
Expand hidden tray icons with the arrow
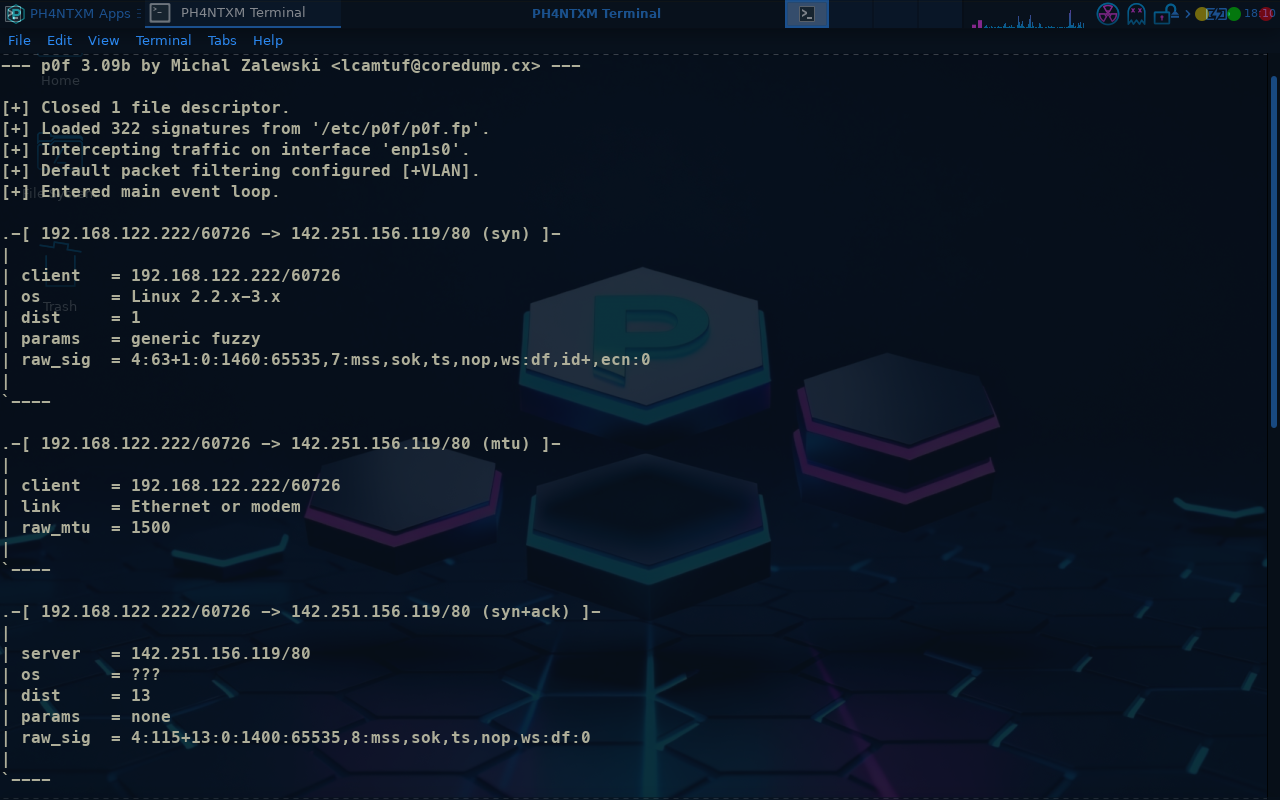click(x=1188, y=14)
